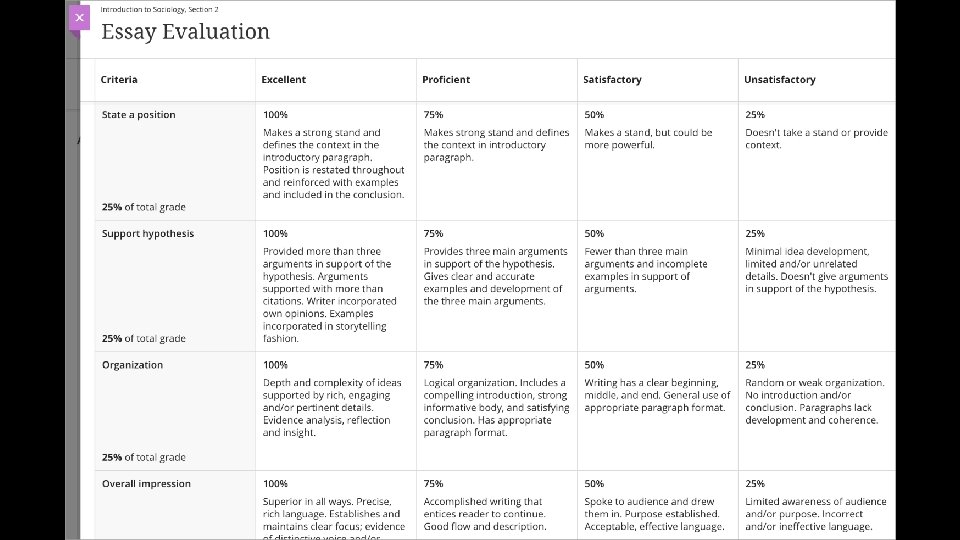This screenshot has height=540, width=960.
Task: Select Excellent 100% for Support hypothesis
Action: click(x=336, y=286)
